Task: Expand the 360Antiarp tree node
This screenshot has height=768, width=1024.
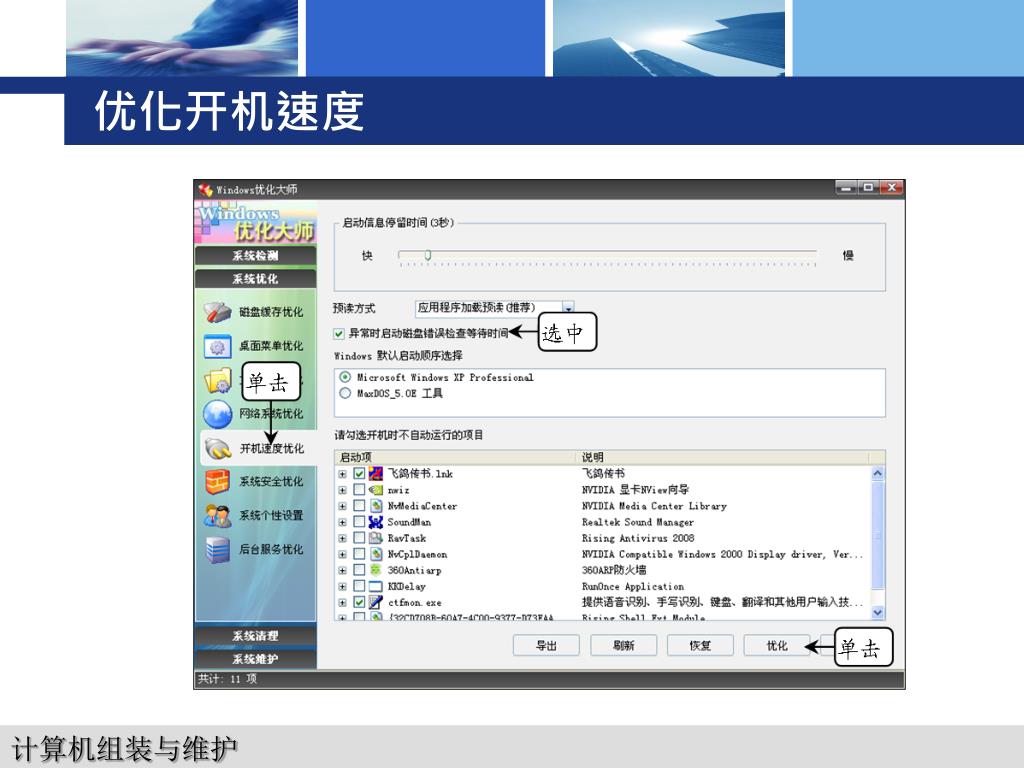Action: click(342, 570)
